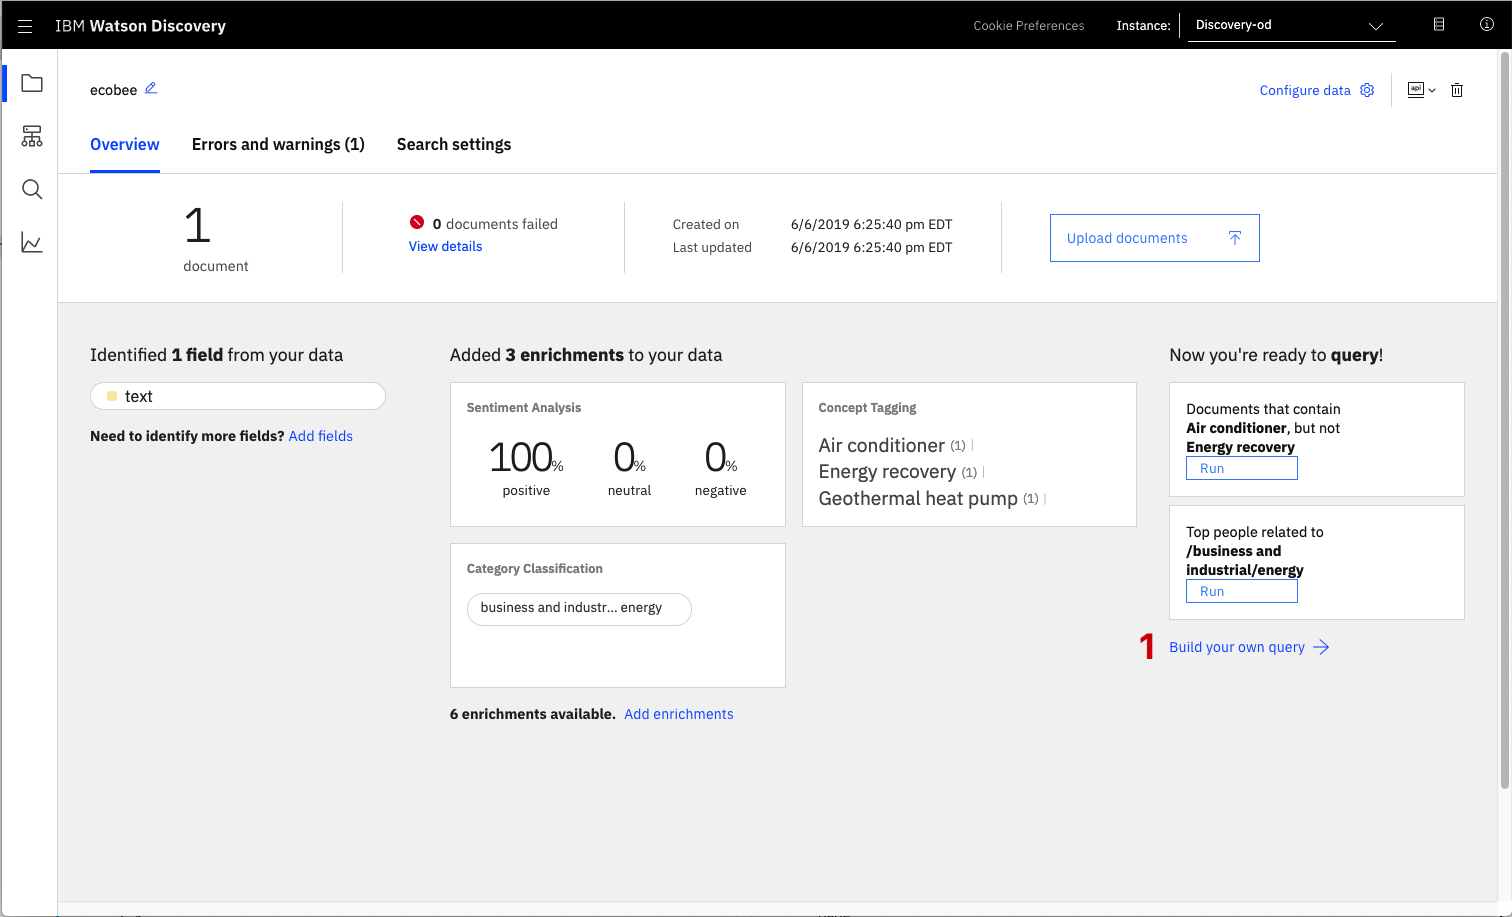Delete collection with the trash icon

pyautogui.click(x=1457, y=90)
